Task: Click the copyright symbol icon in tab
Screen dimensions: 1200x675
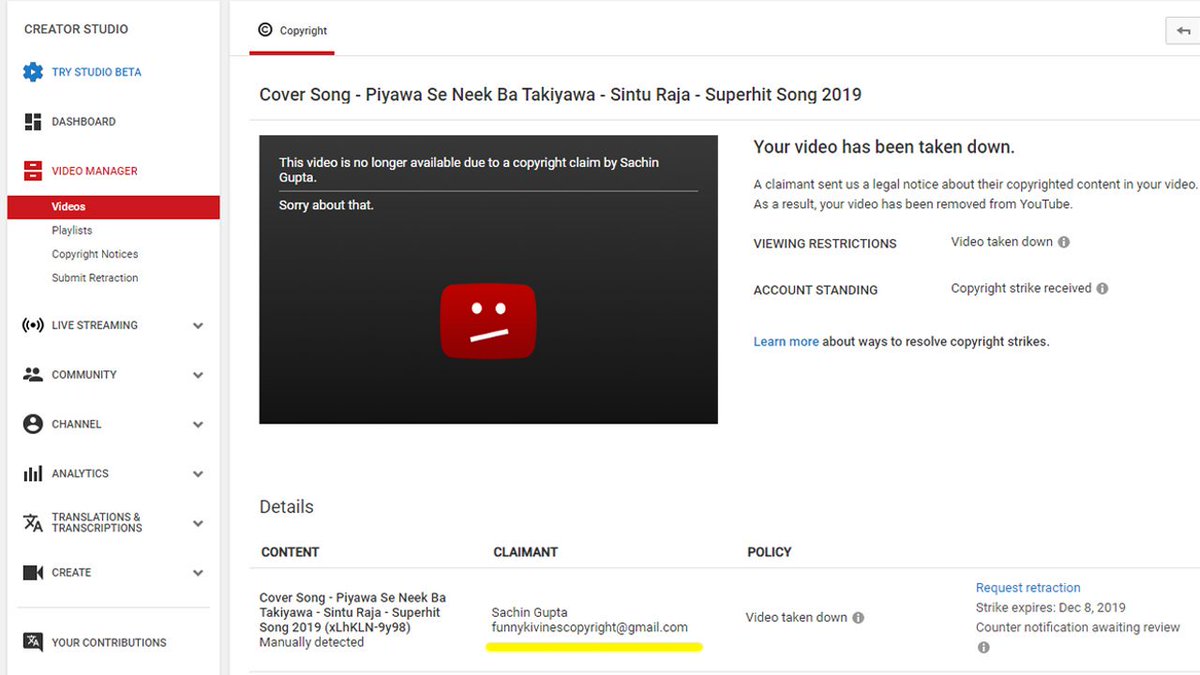Action: tap(265, 30)
